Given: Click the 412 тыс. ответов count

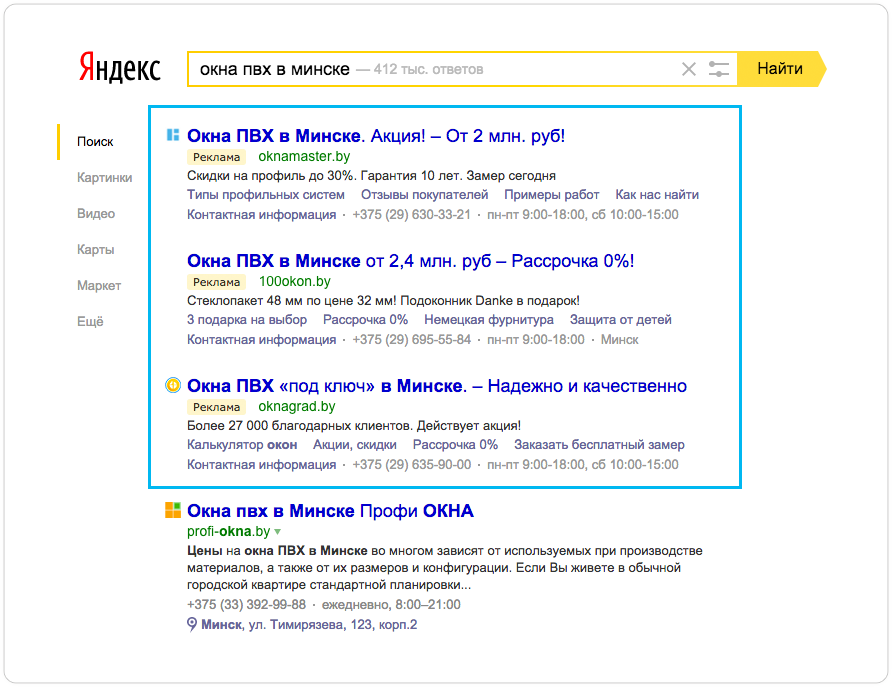Looking at the screenshot, I should point(428,69).
